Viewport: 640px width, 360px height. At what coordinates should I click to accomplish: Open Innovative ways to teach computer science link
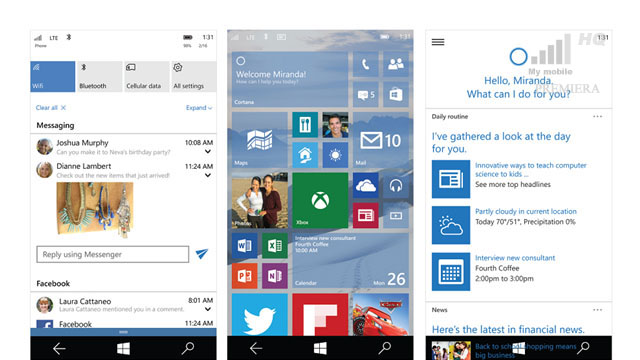[x=531, y=170]
